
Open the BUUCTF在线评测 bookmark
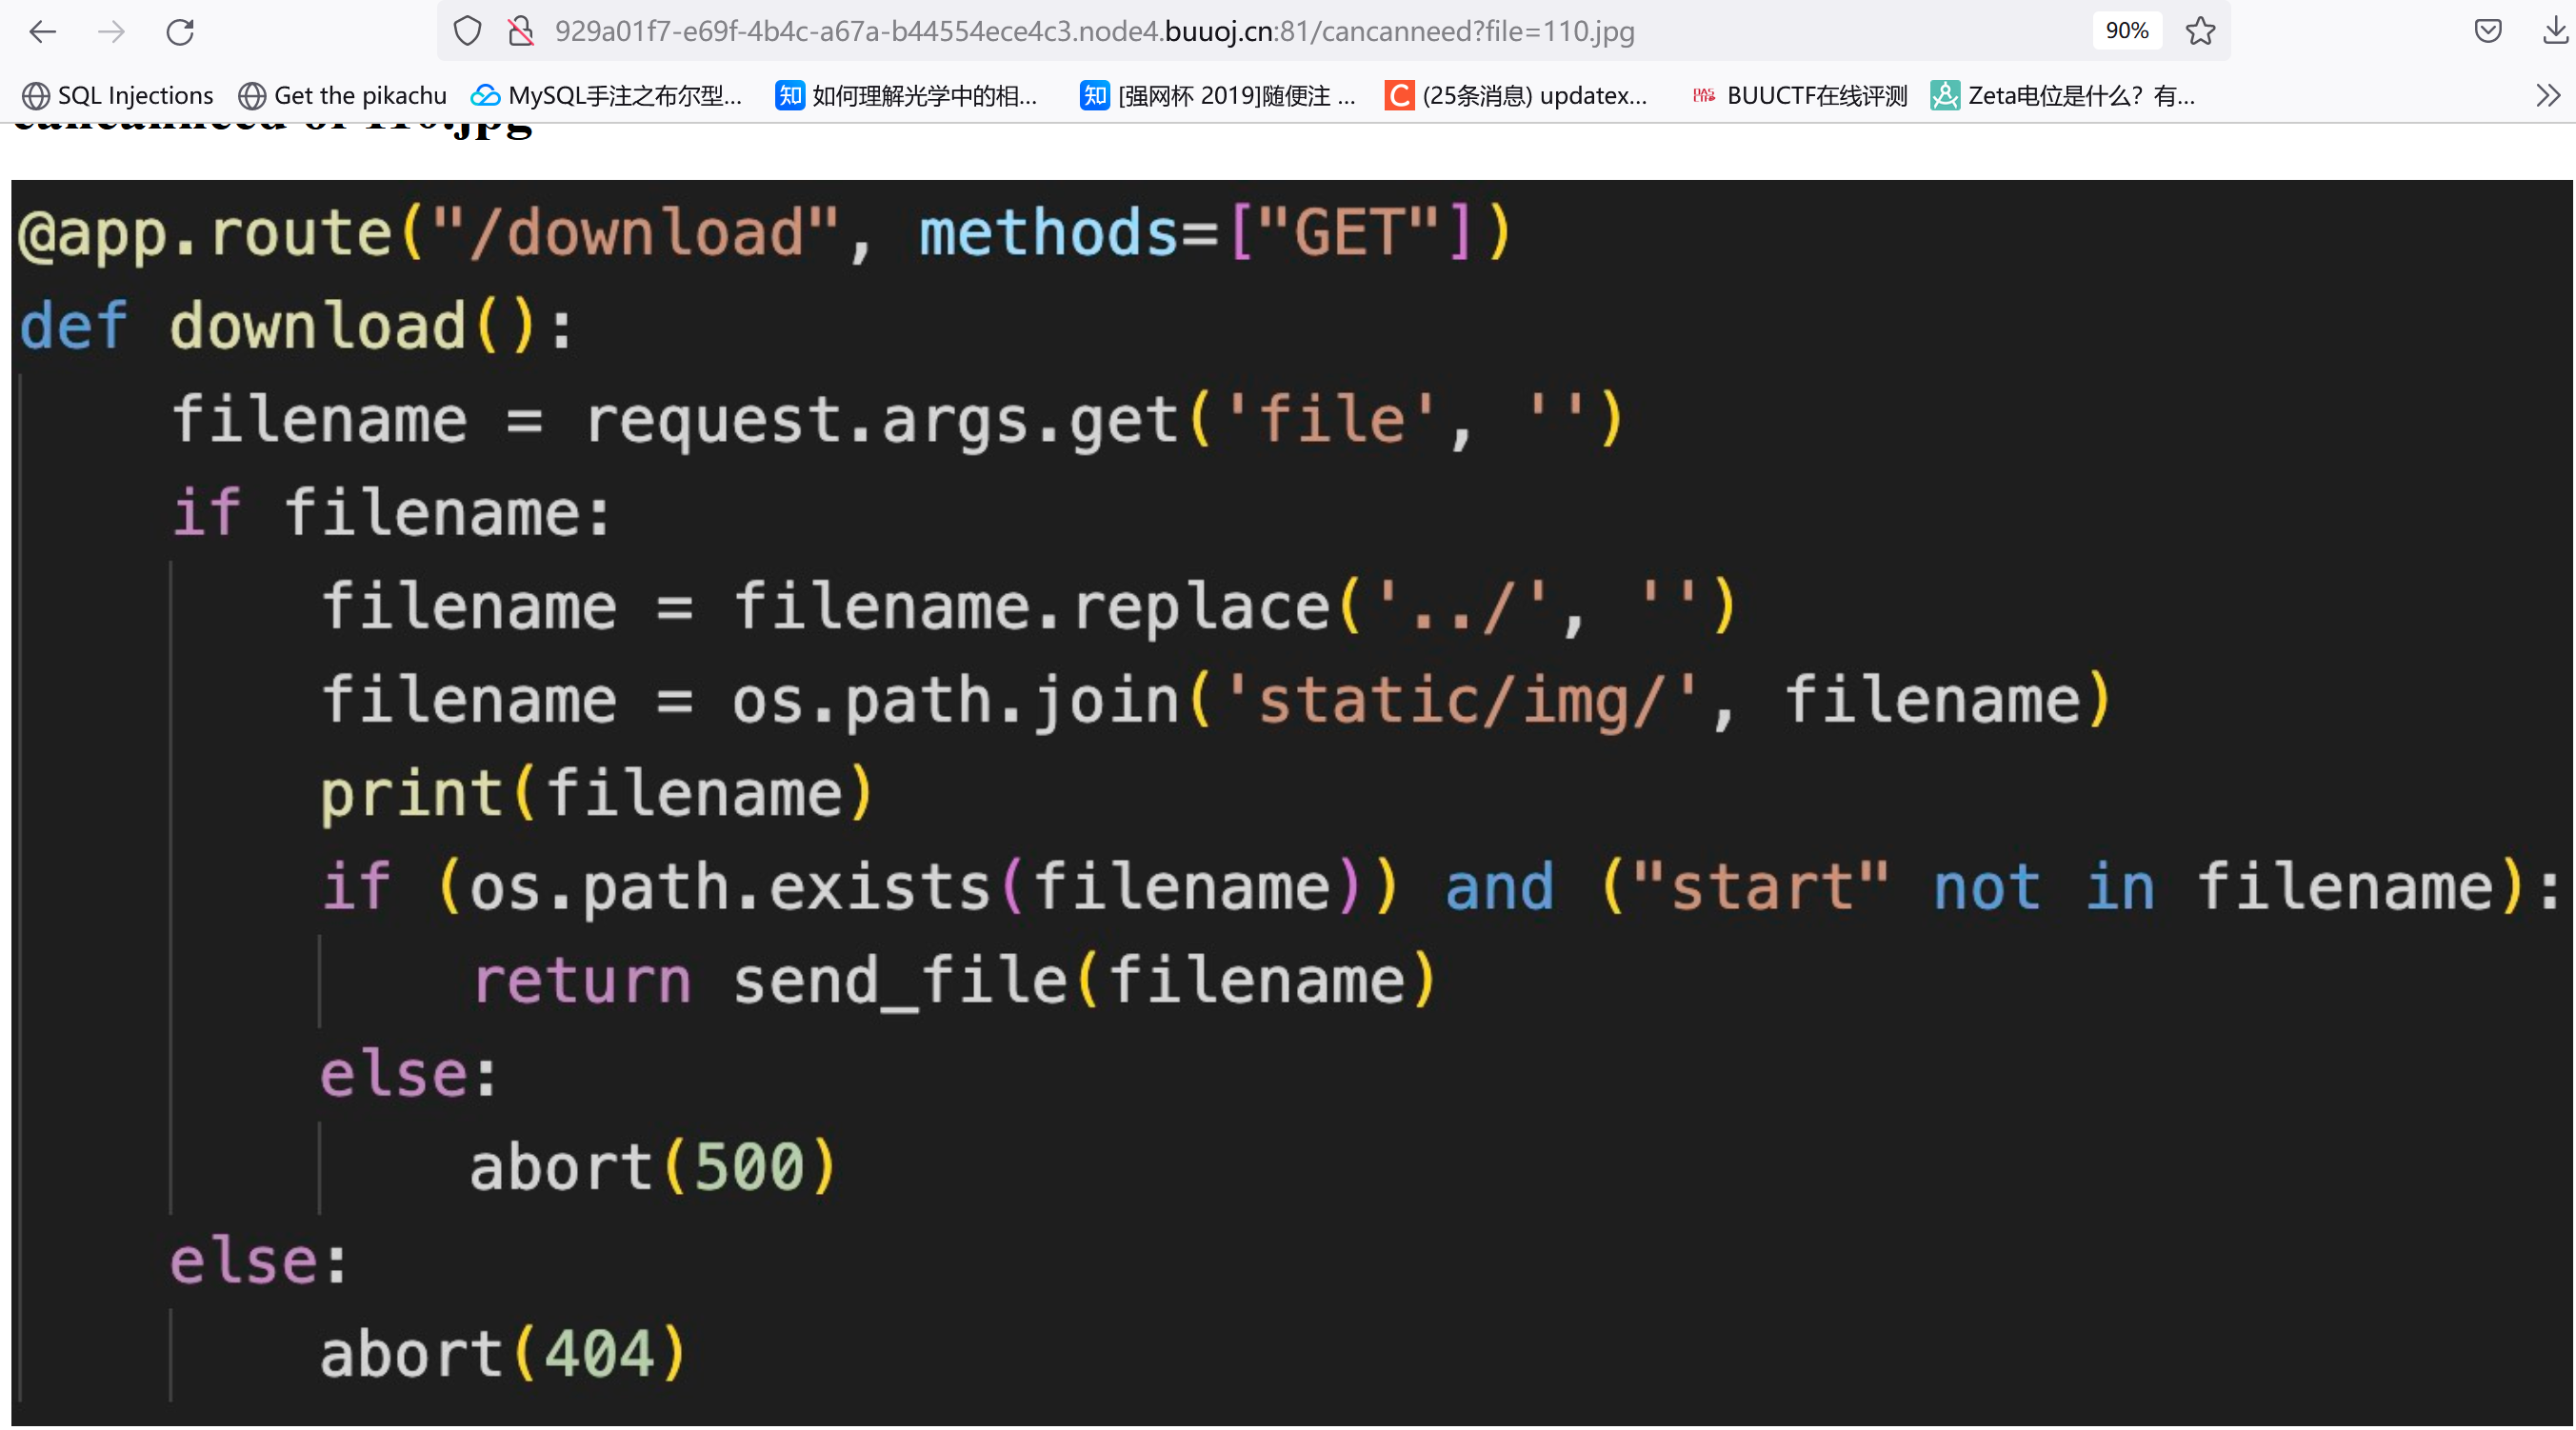click(1799, 96)
